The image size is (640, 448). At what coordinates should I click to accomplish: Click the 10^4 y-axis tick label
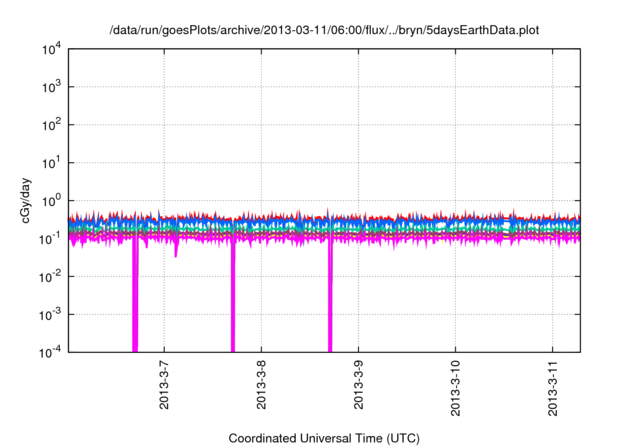coord(51,50)
